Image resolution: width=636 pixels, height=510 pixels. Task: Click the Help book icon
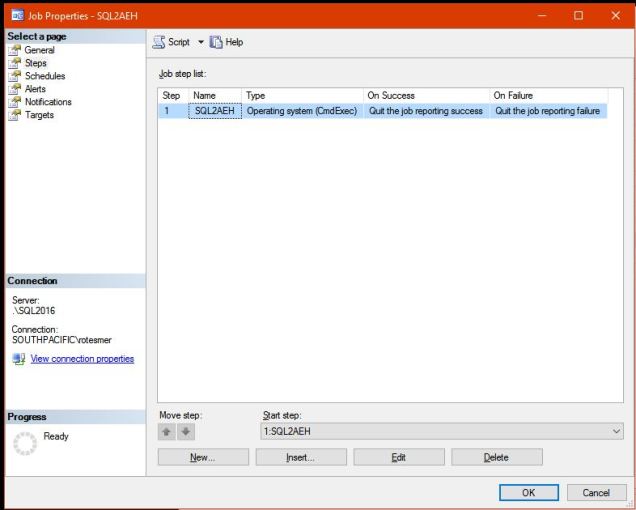(216, 42)
